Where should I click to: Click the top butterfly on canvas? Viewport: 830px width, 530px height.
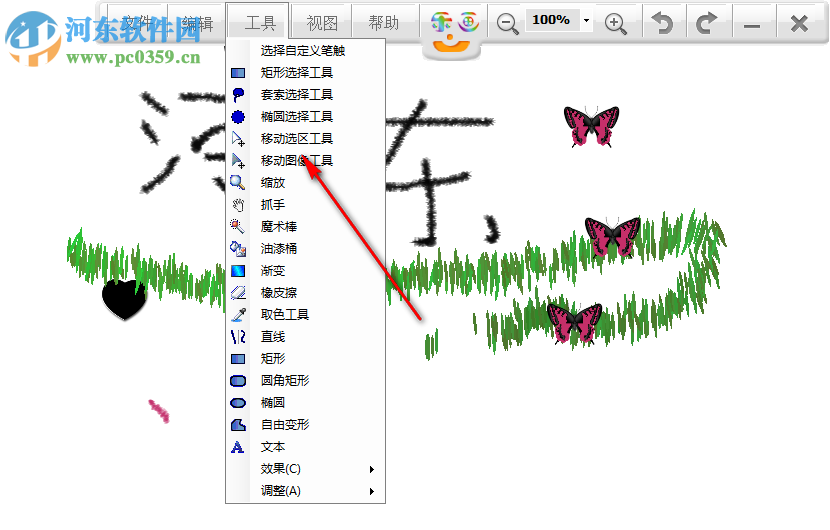pos(591,126)
